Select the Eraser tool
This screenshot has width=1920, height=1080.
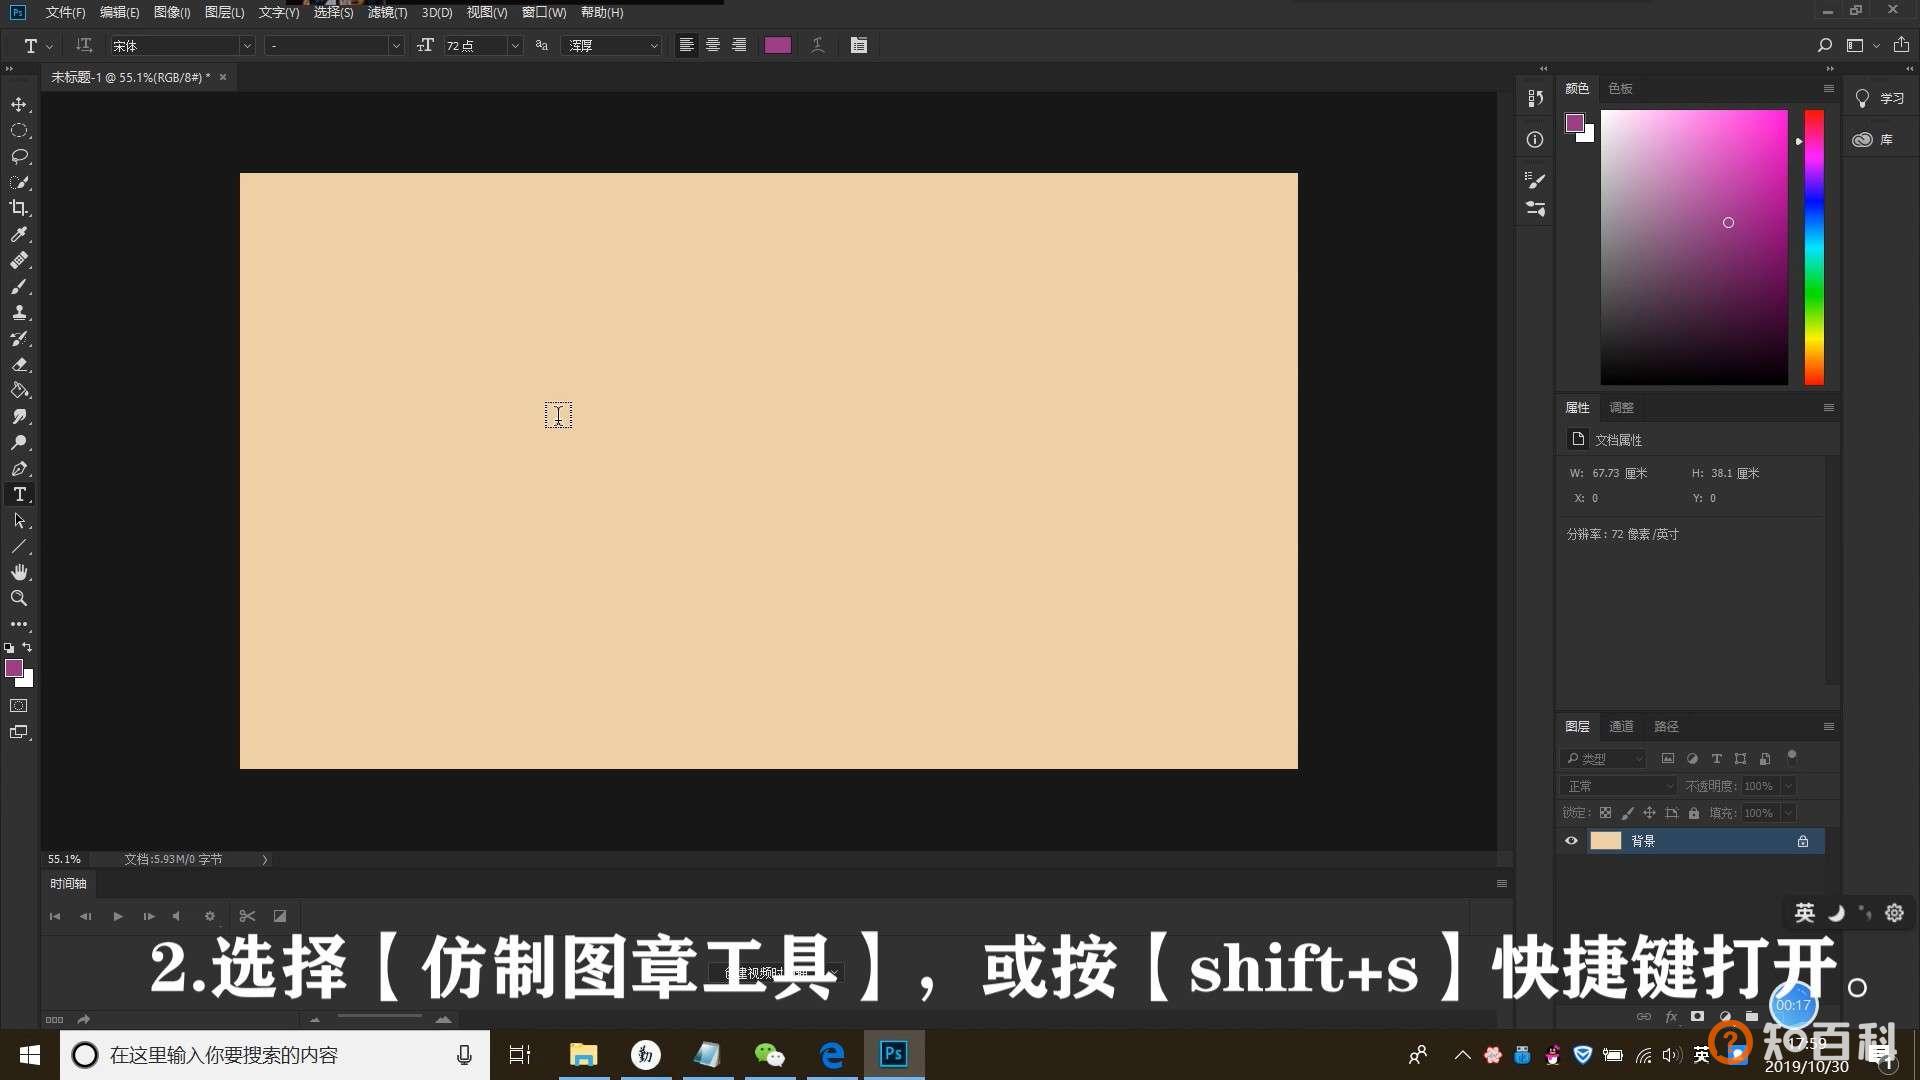coord(19,364)
